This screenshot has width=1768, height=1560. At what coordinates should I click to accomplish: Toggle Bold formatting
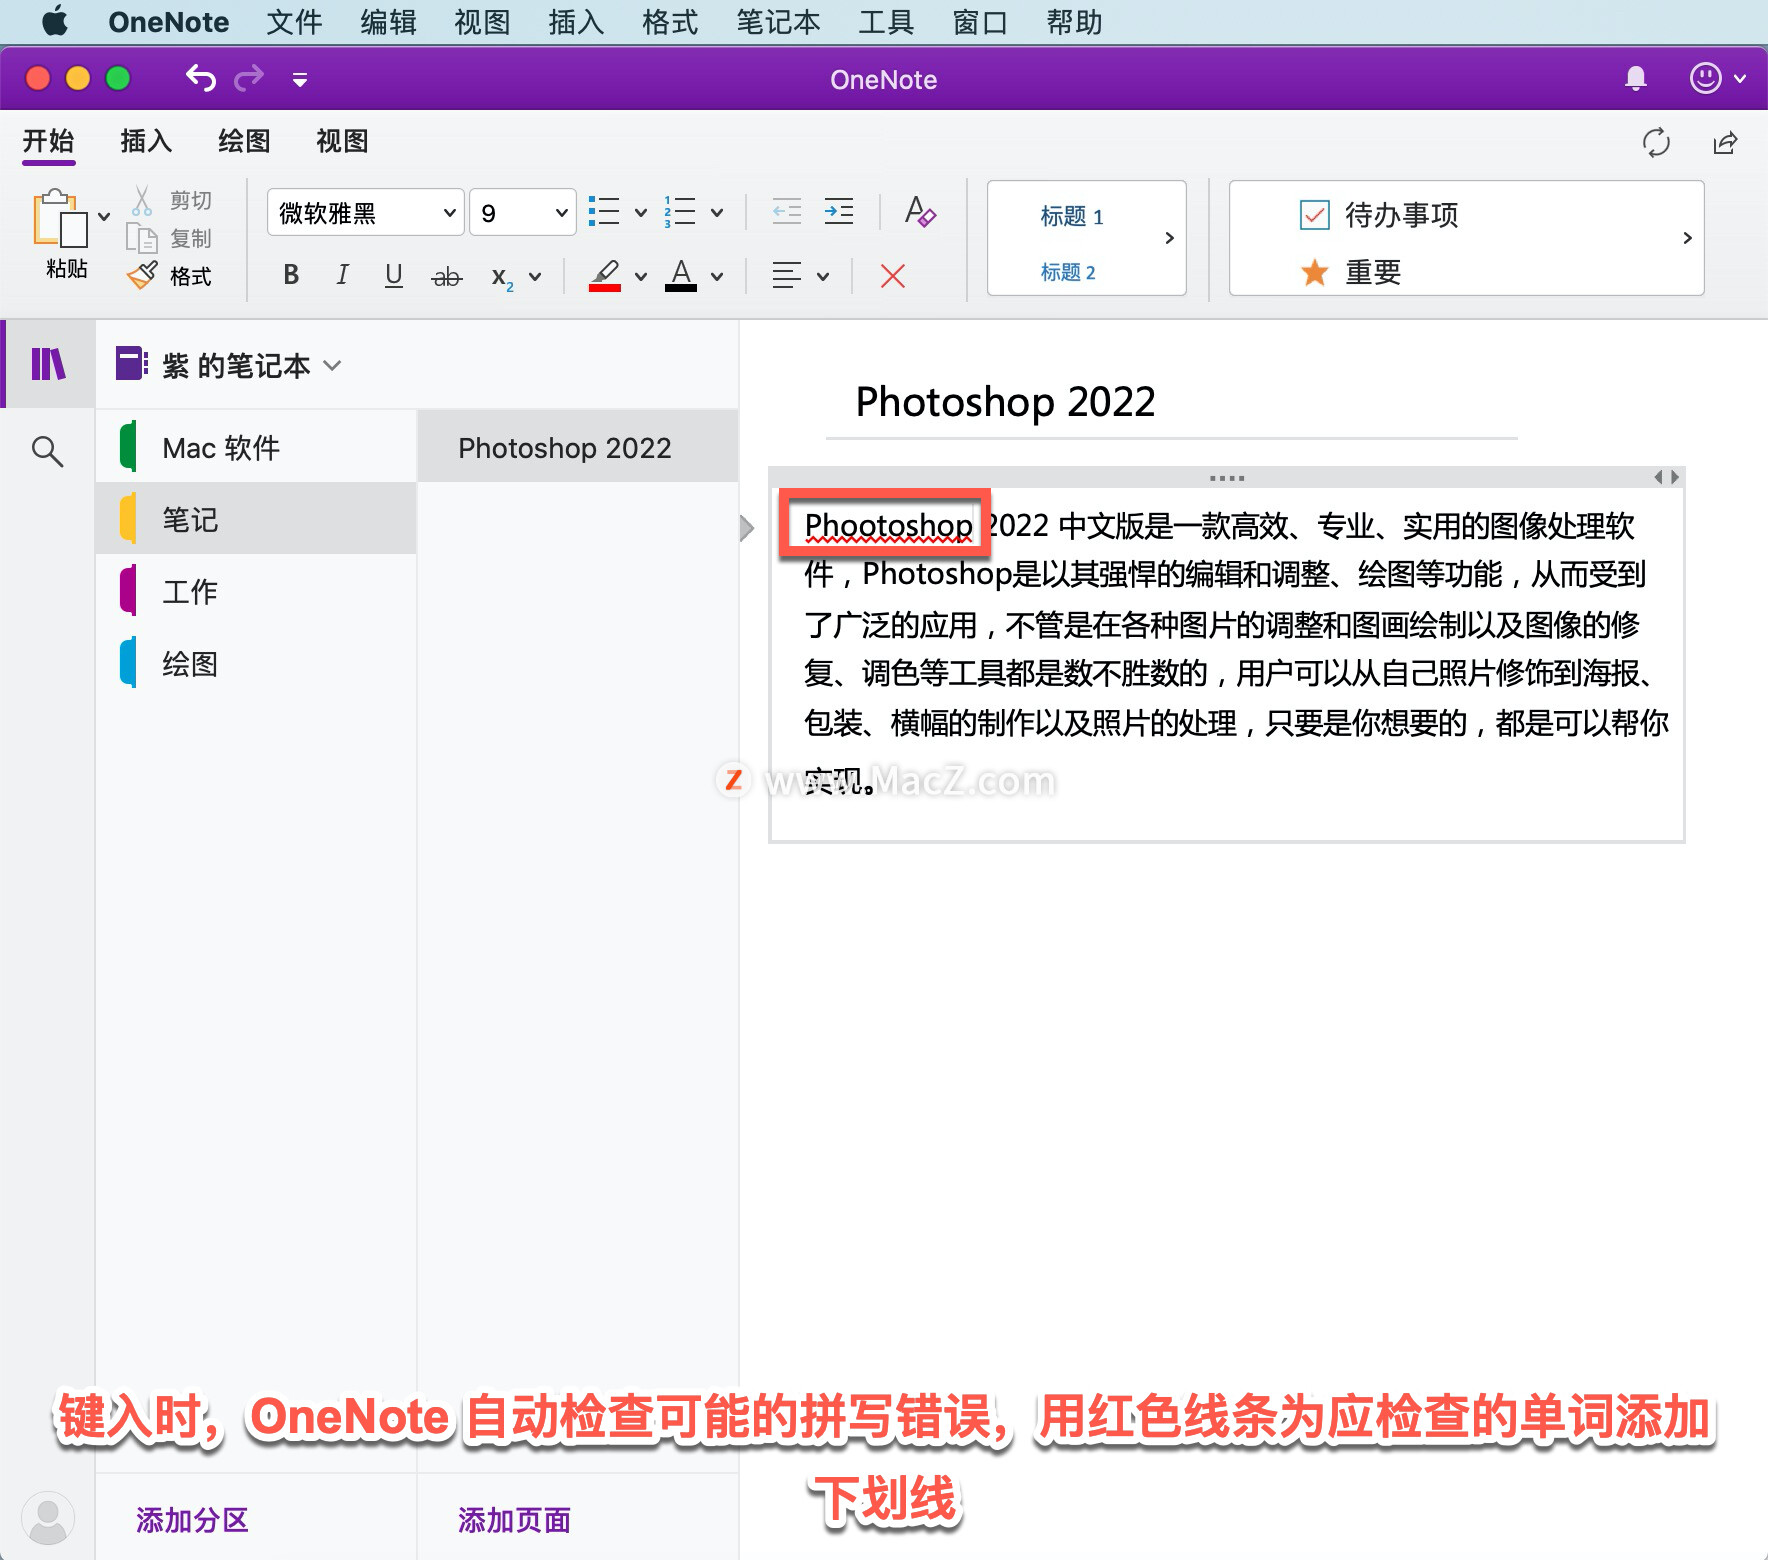coord(291,275)
